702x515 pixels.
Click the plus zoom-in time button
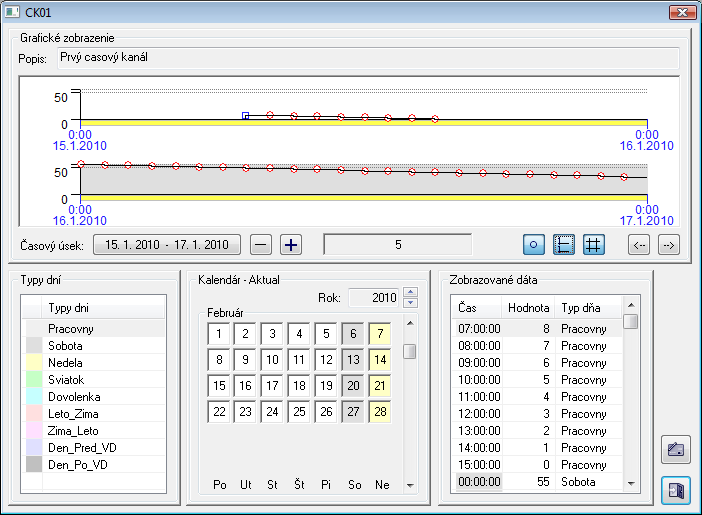pyautogui.click(x=290, y=244)
